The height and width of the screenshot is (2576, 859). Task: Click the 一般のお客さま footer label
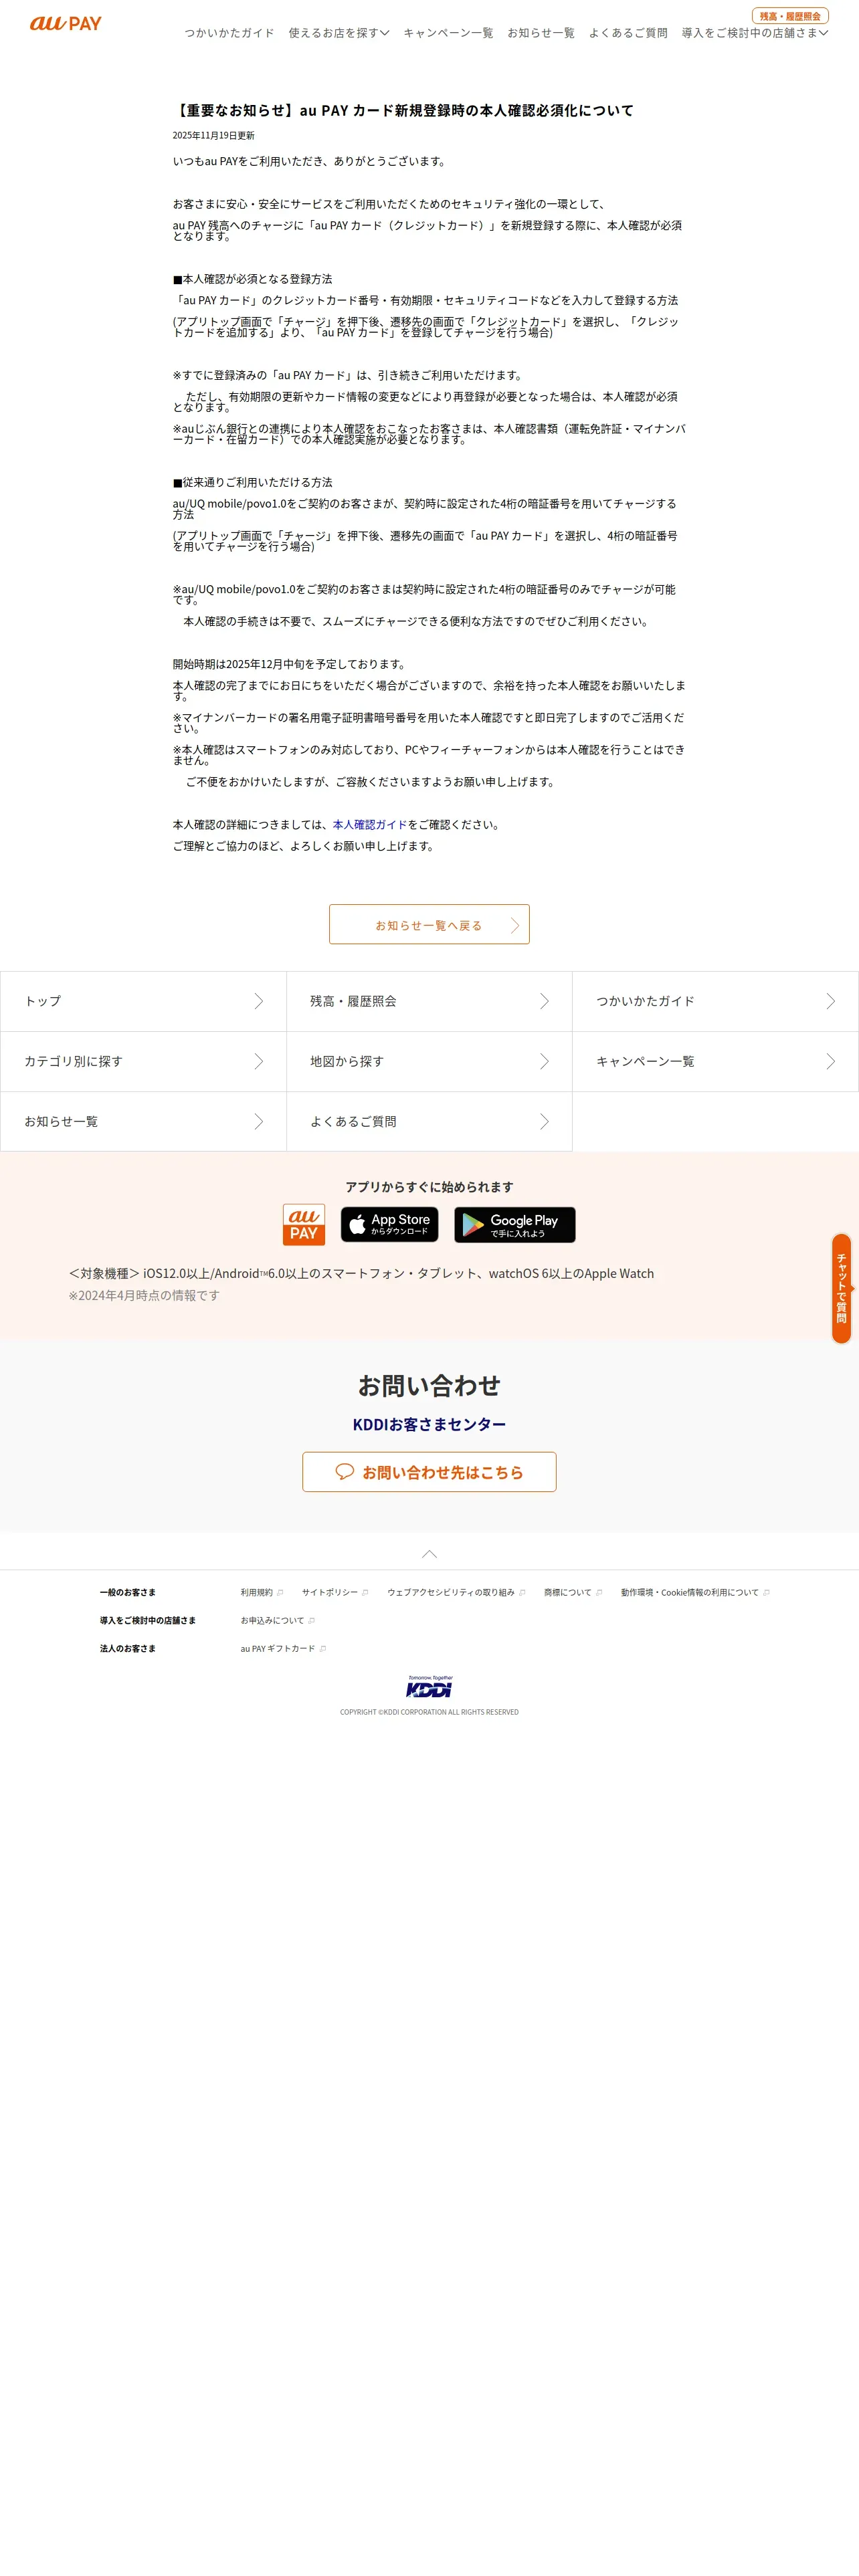(128, 1592)
